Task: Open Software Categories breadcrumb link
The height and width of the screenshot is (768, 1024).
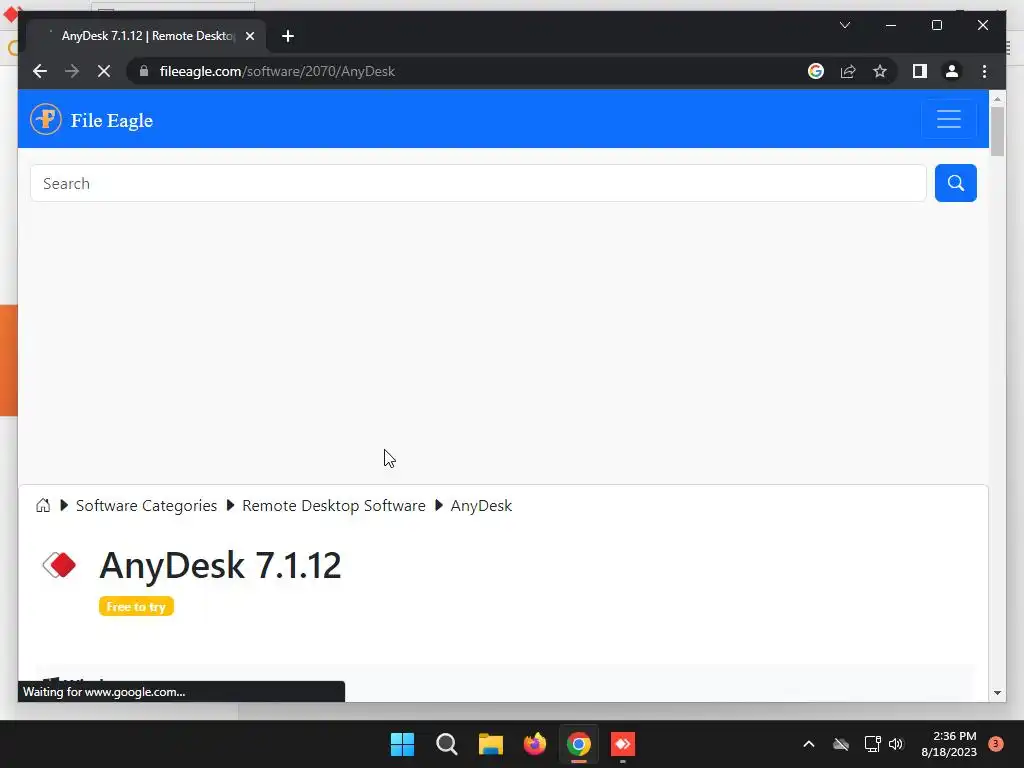Action: tap(146, 505)
